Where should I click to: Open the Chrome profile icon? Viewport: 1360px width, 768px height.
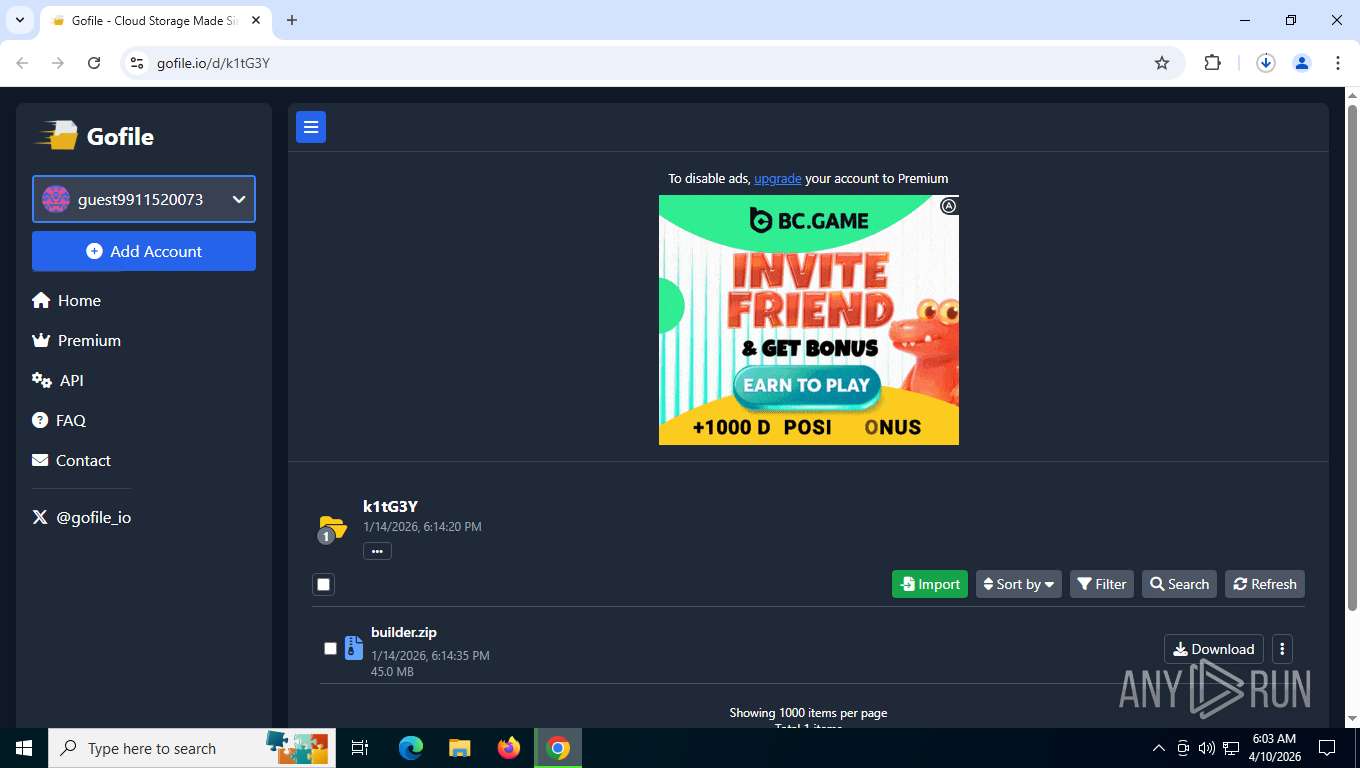point(1302,63)
